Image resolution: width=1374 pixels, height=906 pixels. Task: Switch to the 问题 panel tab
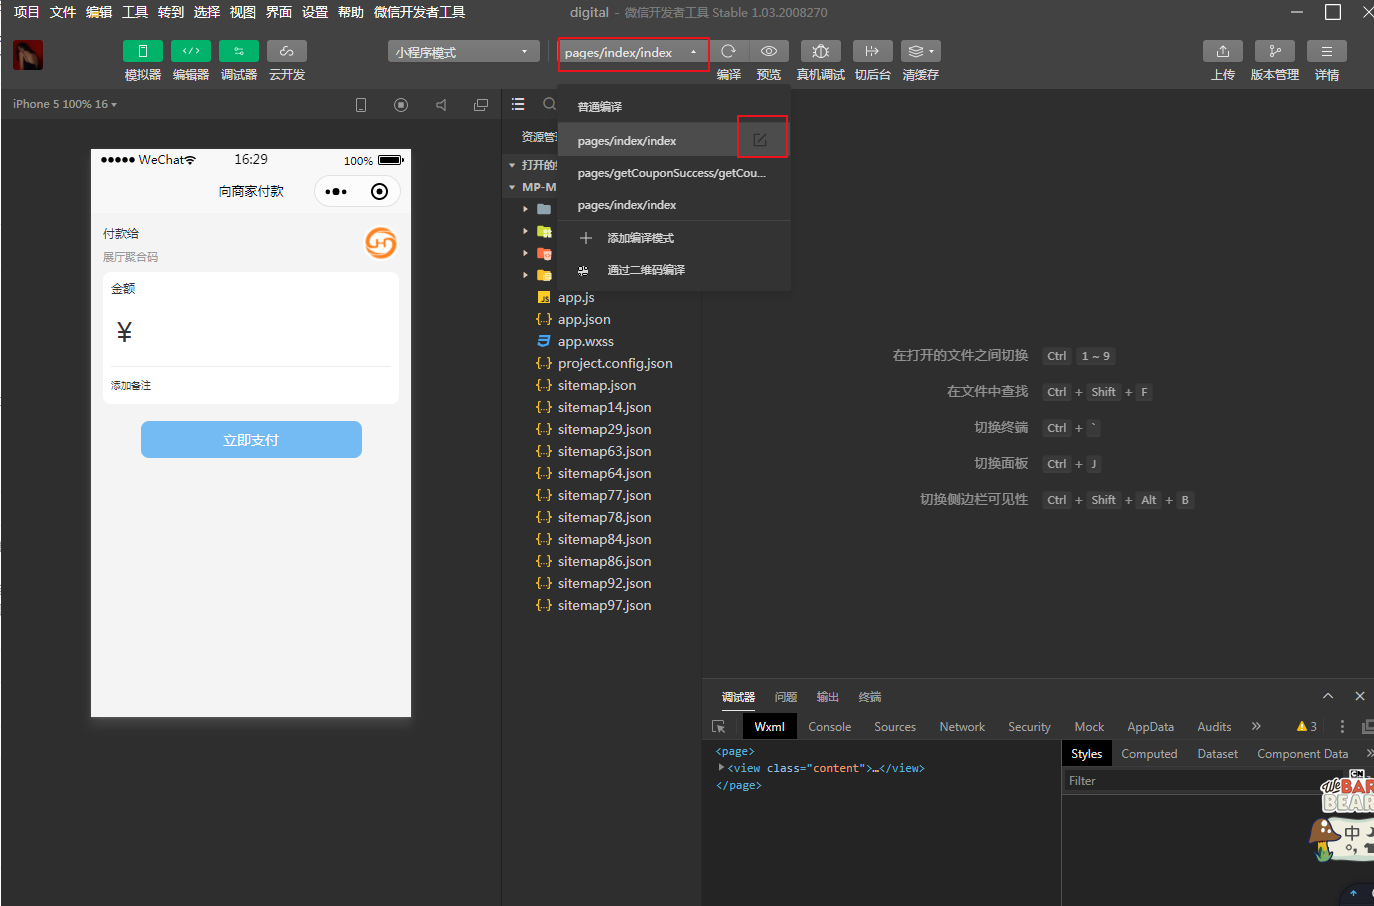click(786, 697)
